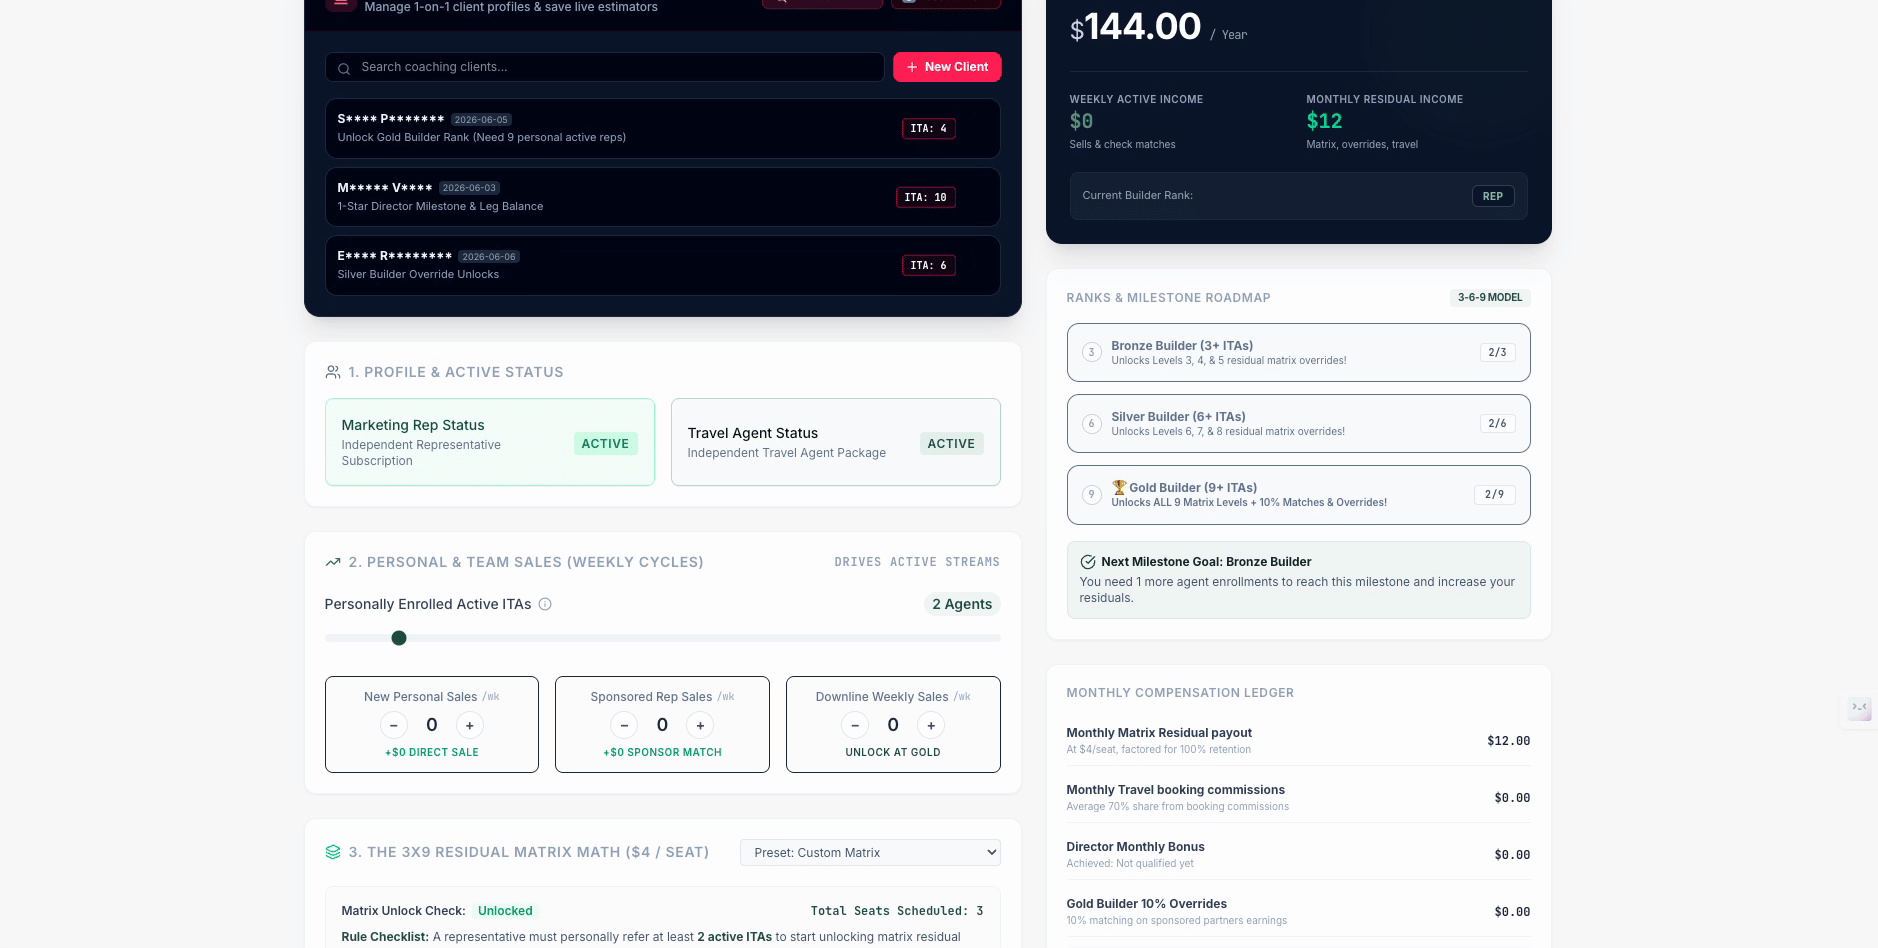1878x948 pixels.
Task: Click the trend arrow icon by Personal & Team Sales
Action: click(333, 562)
